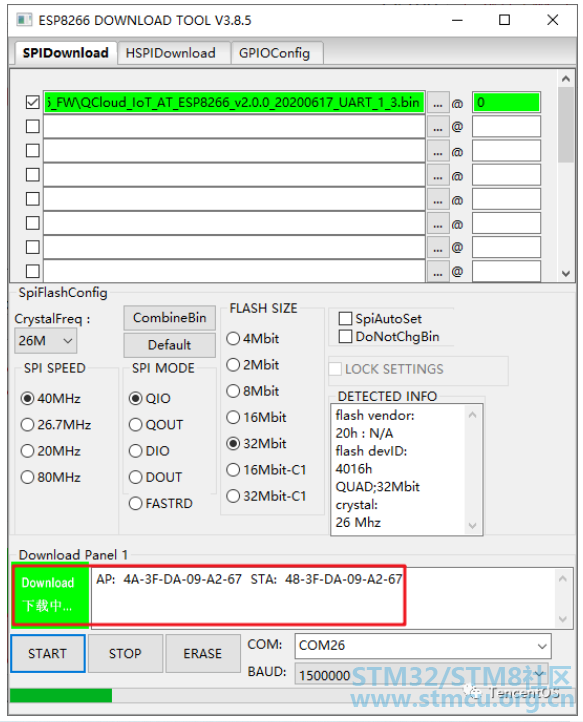The height and width of the screenshot is (722, 583).
Task: Click the STOP button
Action: [125, 653]
